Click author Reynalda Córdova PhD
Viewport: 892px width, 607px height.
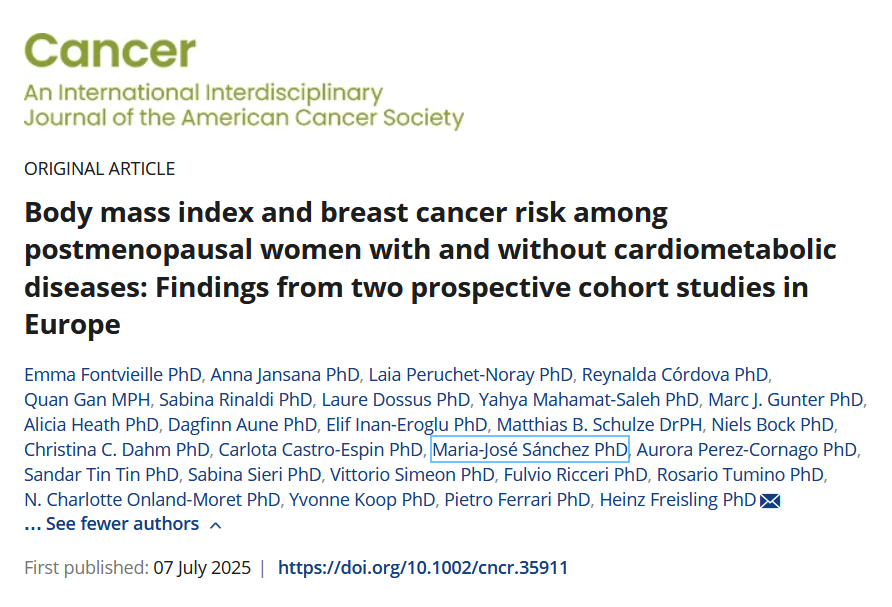[x=676, y=375]
